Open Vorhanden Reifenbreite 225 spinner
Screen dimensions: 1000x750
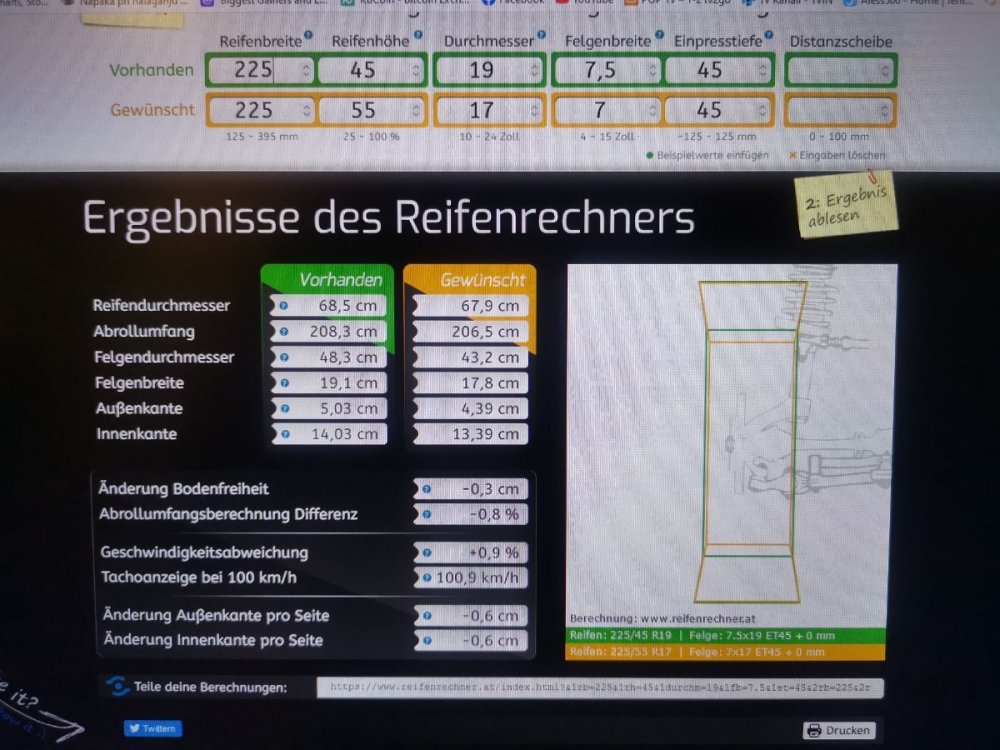(x=305, y=71)
